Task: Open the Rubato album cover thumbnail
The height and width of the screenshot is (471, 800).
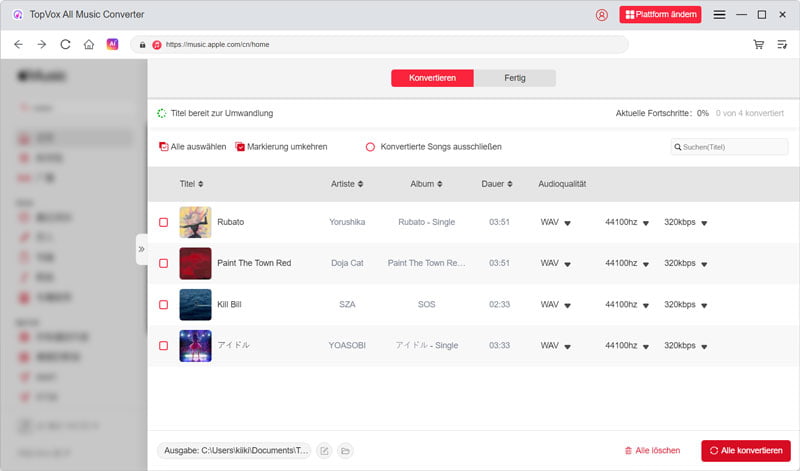Action: pos(195,222)
